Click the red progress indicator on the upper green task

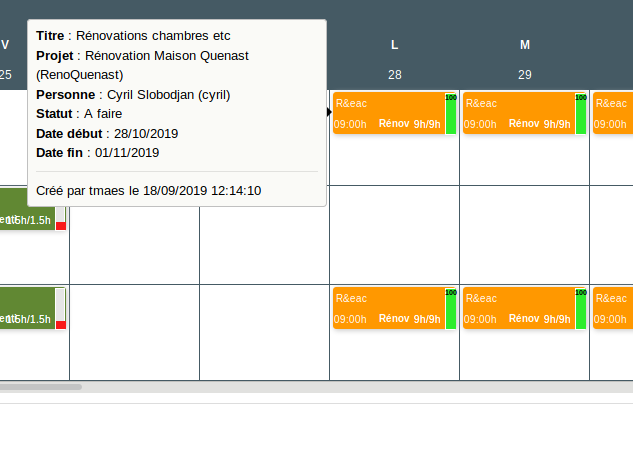(x=61, y=225)
